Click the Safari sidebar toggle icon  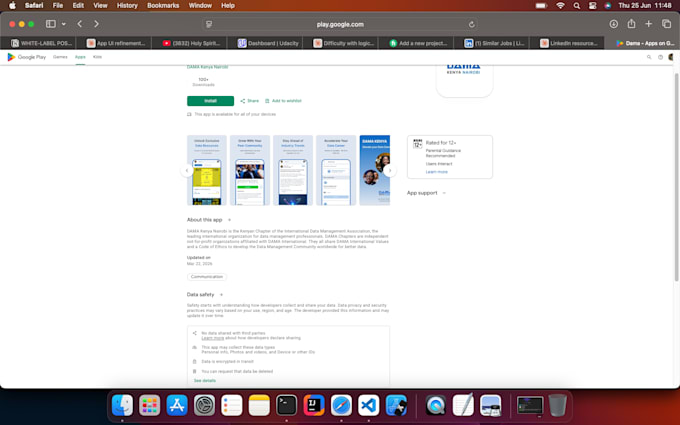[x=51, y=24]
